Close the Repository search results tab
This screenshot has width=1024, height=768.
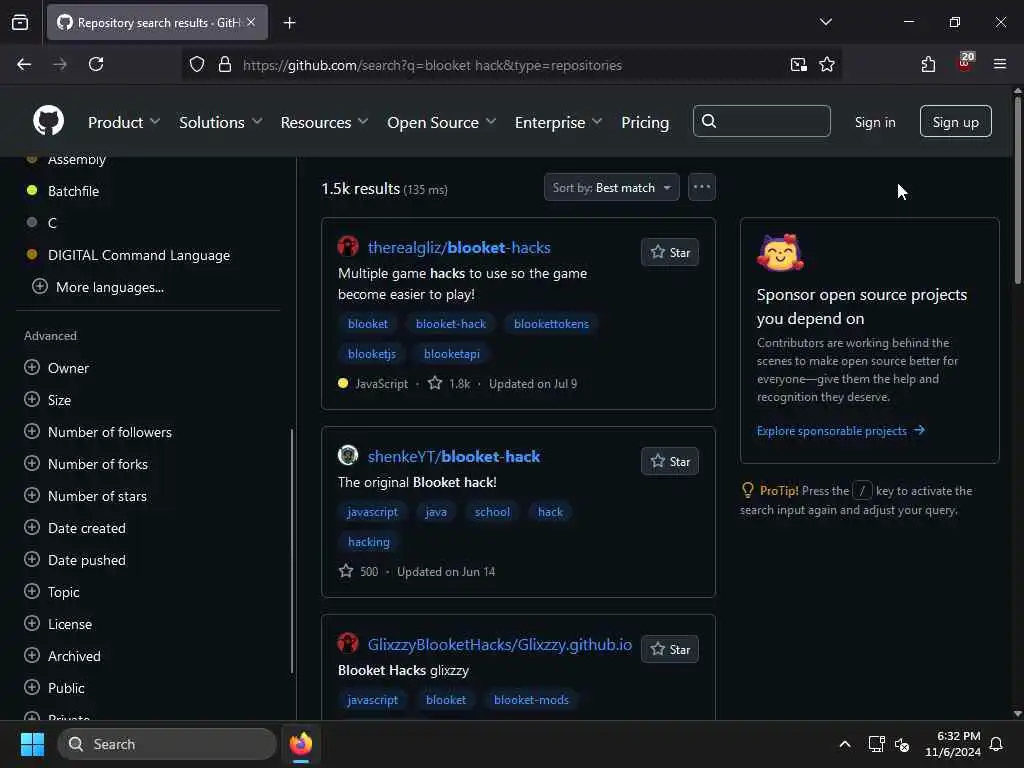[x=251, y=22]
